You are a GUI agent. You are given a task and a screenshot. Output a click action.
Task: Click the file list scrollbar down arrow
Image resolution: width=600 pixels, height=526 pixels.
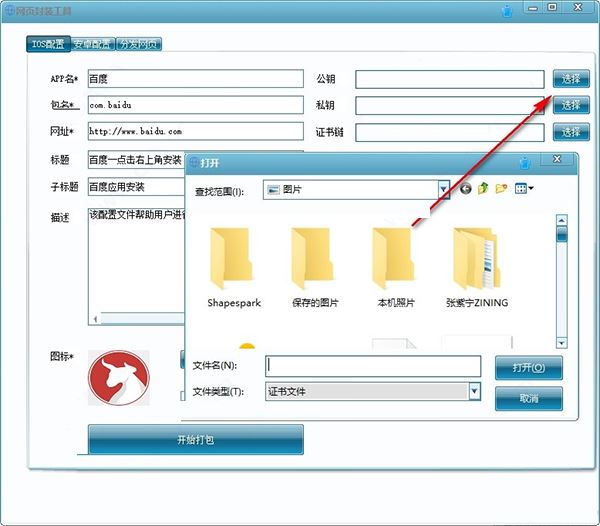pyautogui.click(x=561, y=343)
